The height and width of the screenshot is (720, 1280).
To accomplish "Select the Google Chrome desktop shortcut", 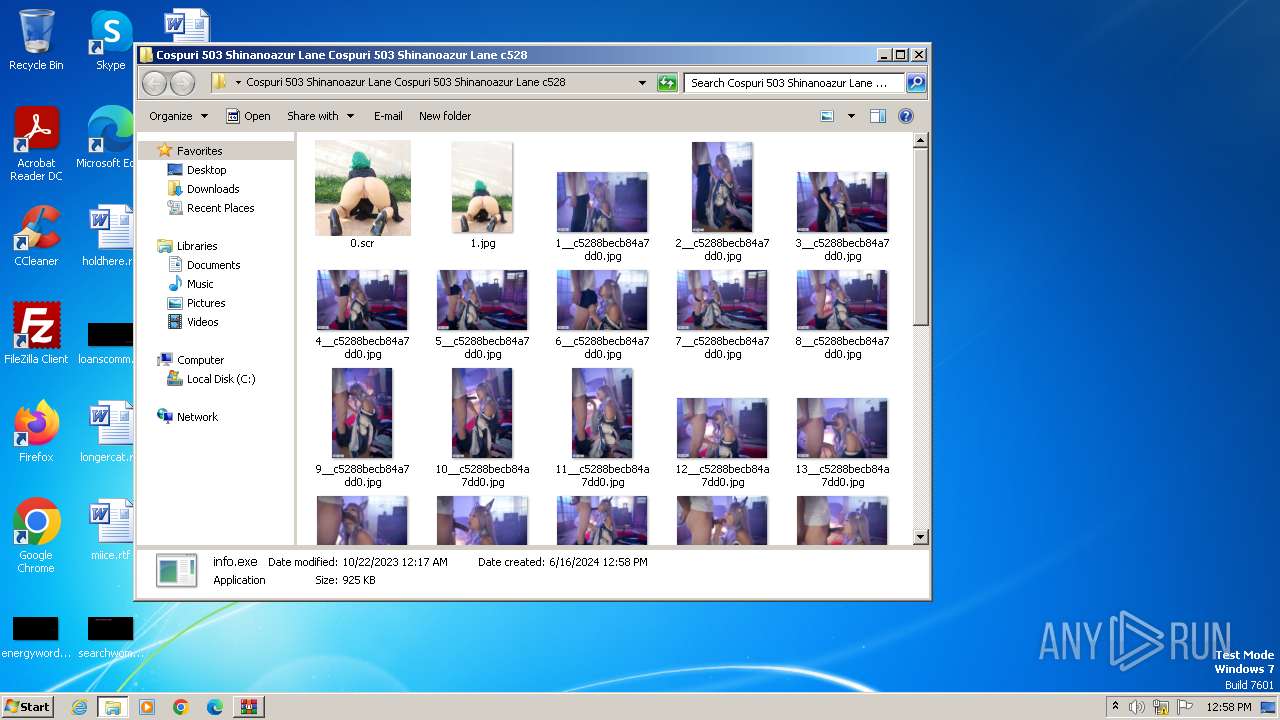I will pos(36,536).
